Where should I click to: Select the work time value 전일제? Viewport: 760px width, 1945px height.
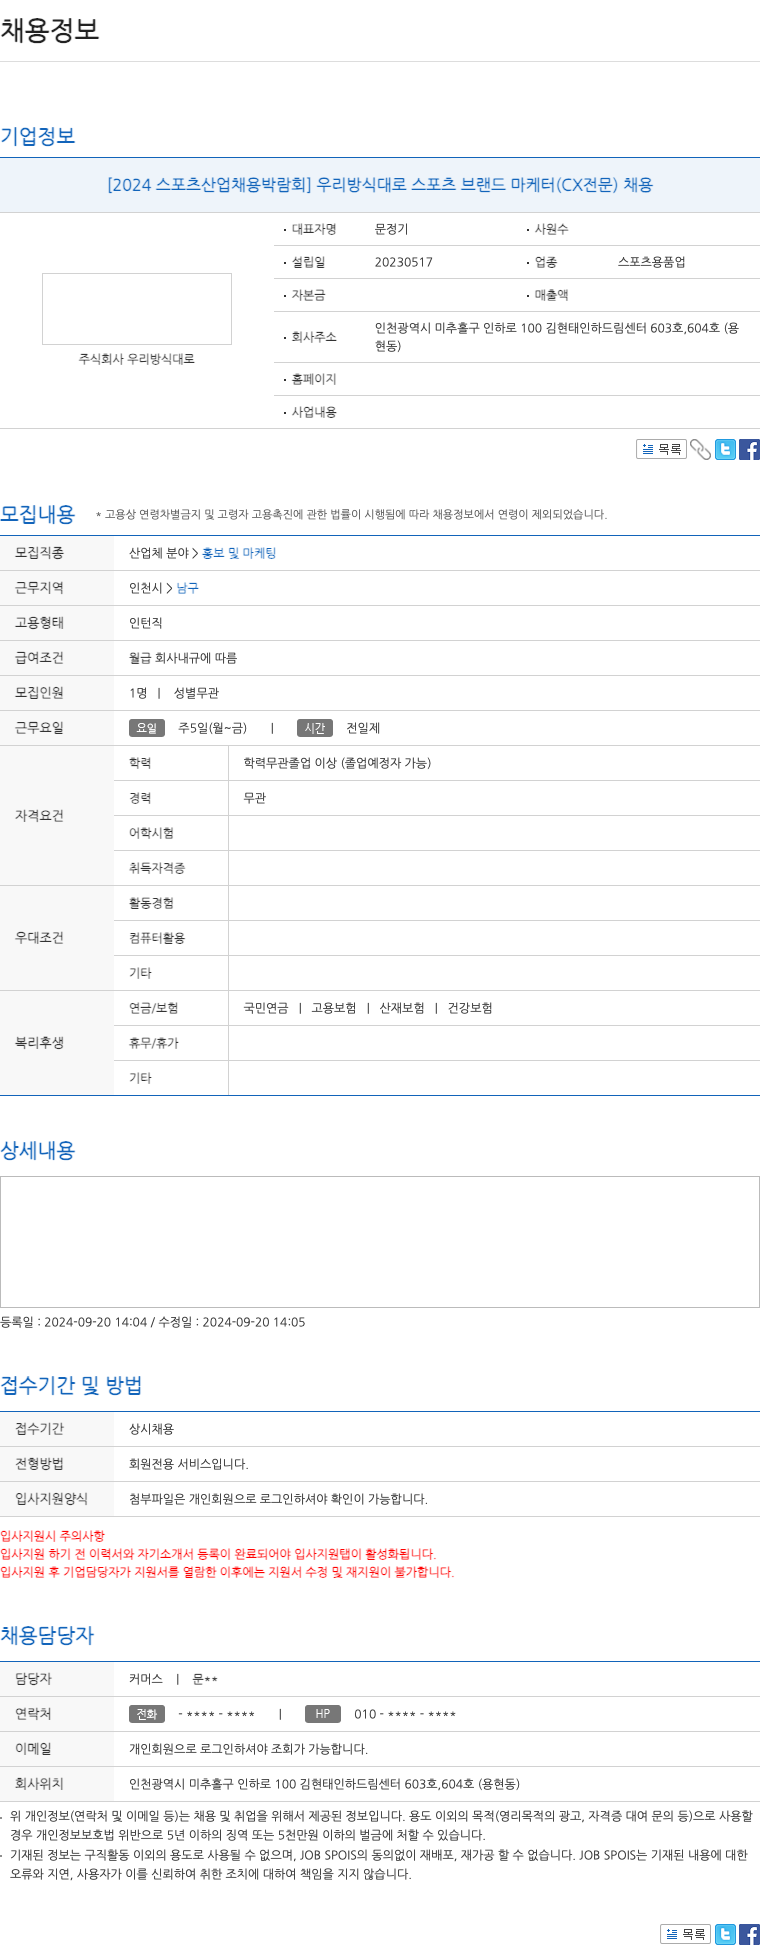click(363, 728)
